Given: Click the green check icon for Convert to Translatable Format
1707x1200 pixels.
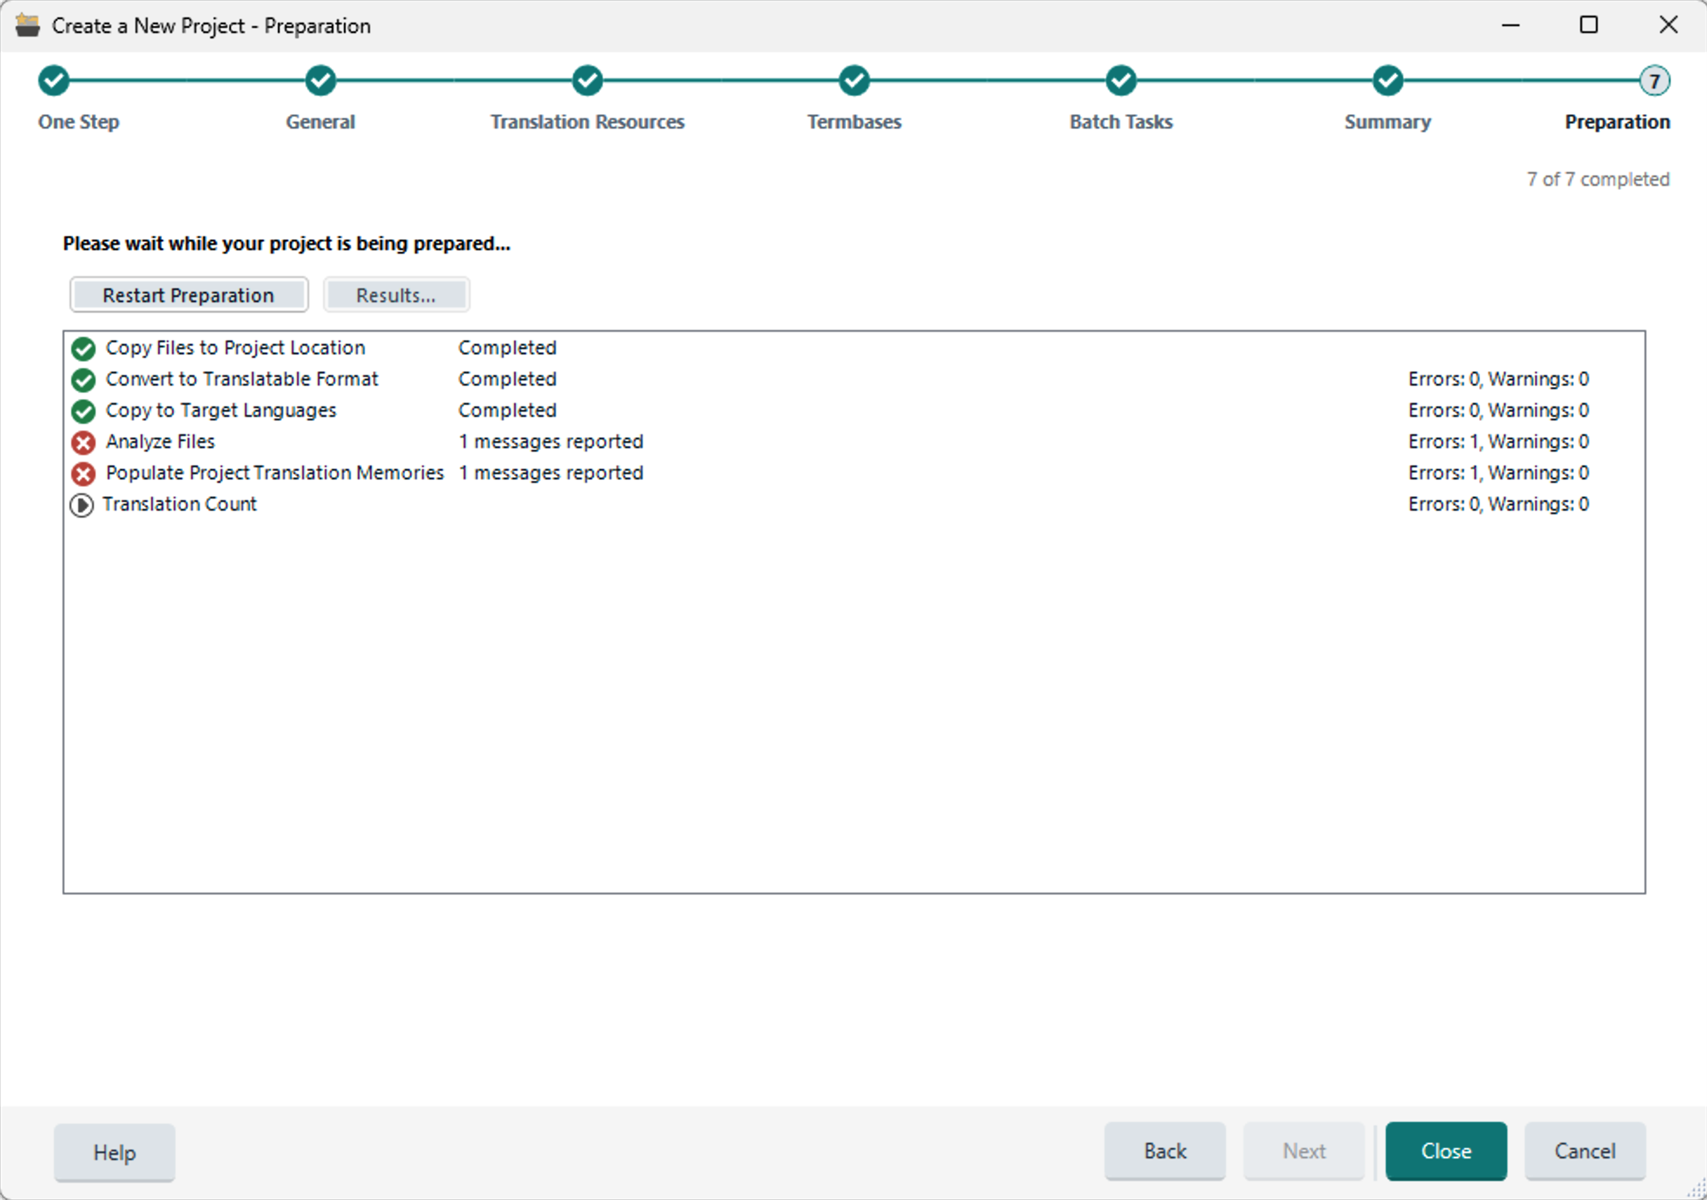Looking at the screenshot, I should pos(83,380).
